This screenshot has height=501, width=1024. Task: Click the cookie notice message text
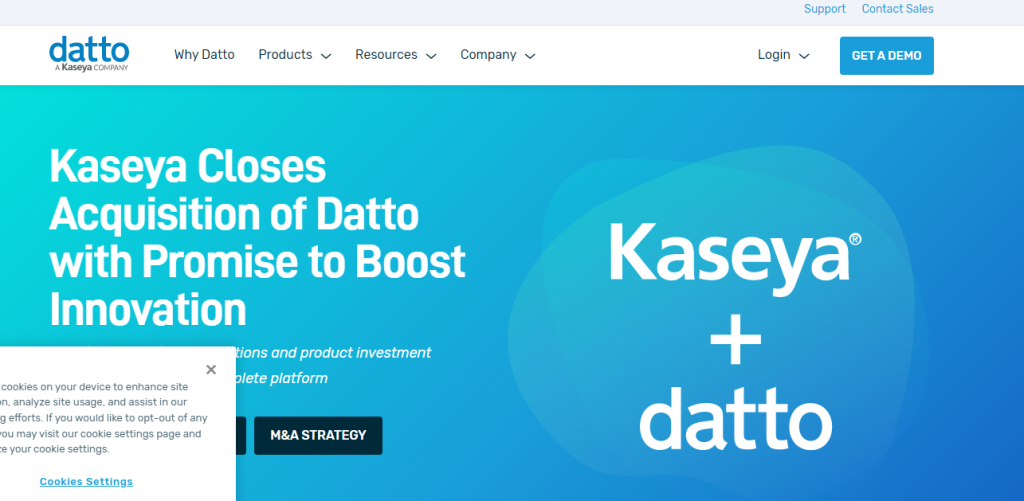[104, 418]
